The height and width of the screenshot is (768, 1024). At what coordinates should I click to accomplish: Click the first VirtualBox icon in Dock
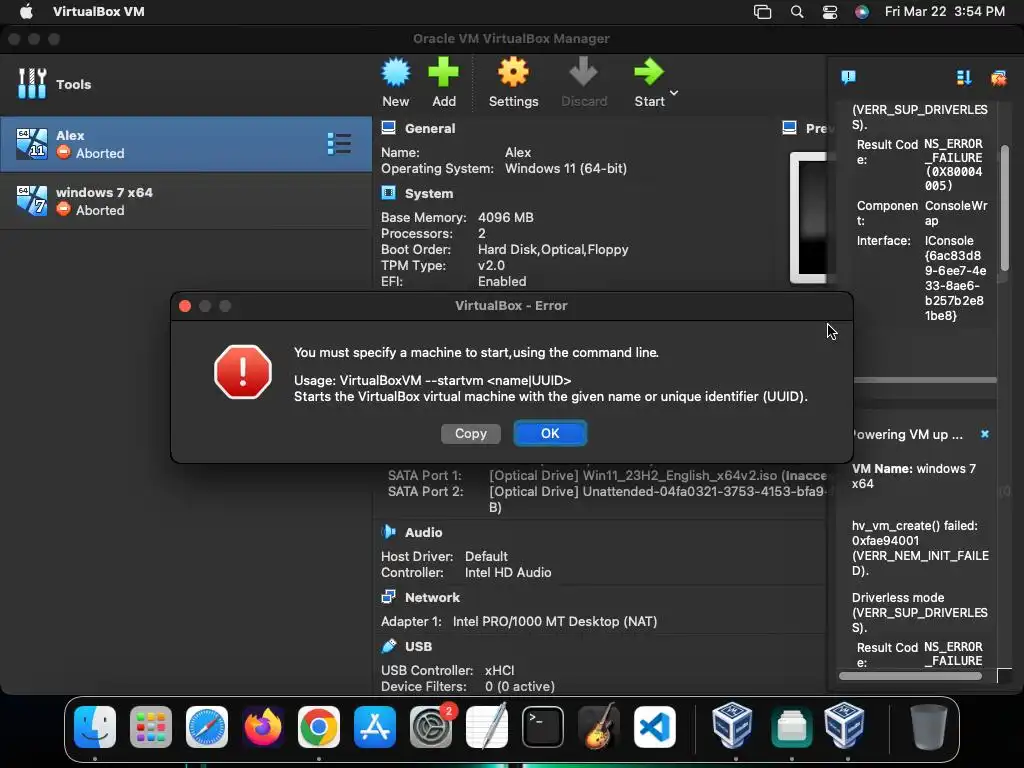coord(732,726)
